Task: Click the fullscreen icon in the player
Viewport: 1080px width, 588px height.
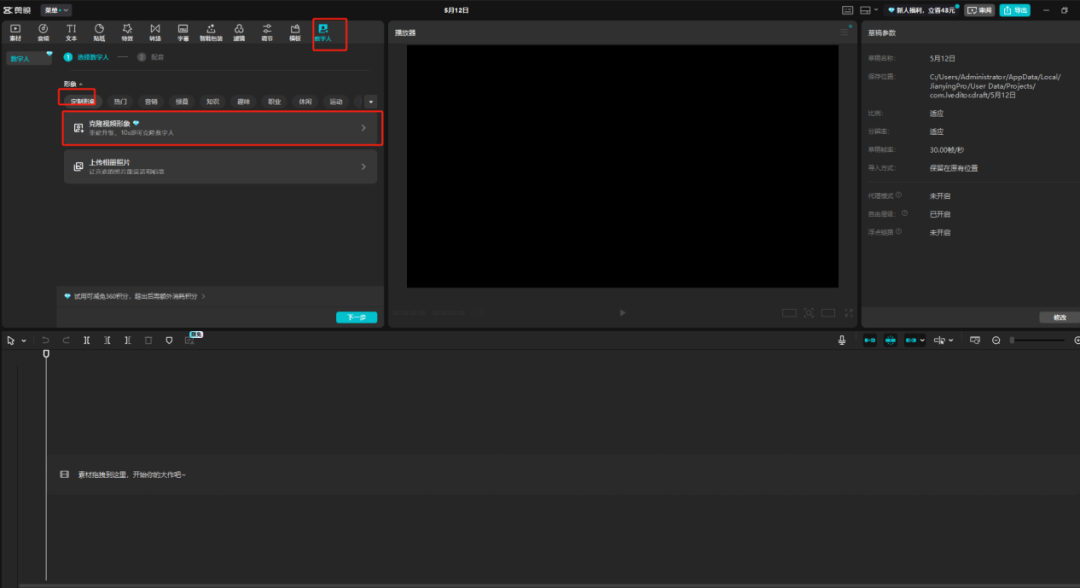Action: [848, 312]
